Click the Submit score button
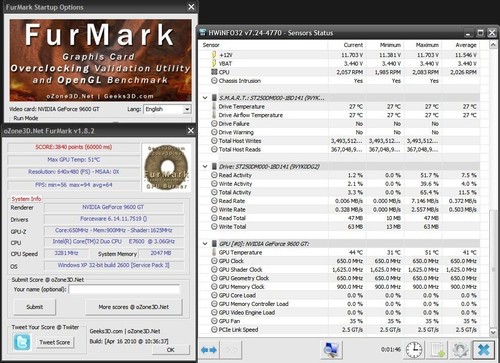500x363 pixels. 35,307
